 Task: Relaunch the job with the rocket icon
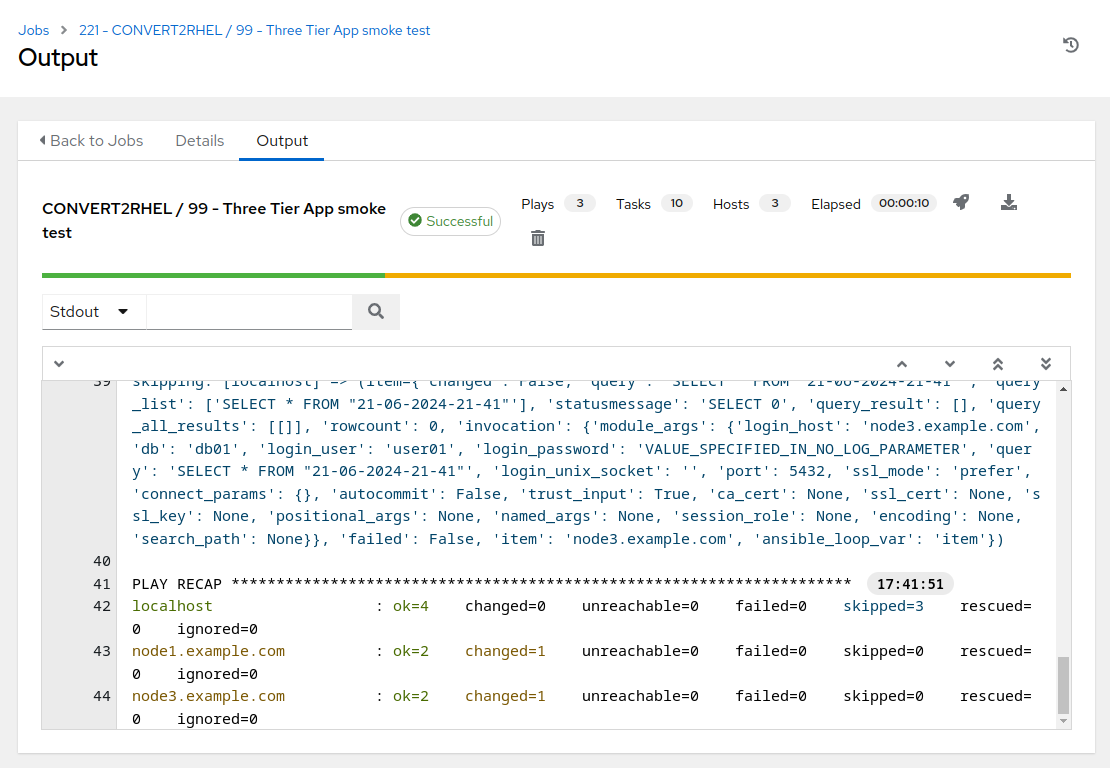point(961,202)
